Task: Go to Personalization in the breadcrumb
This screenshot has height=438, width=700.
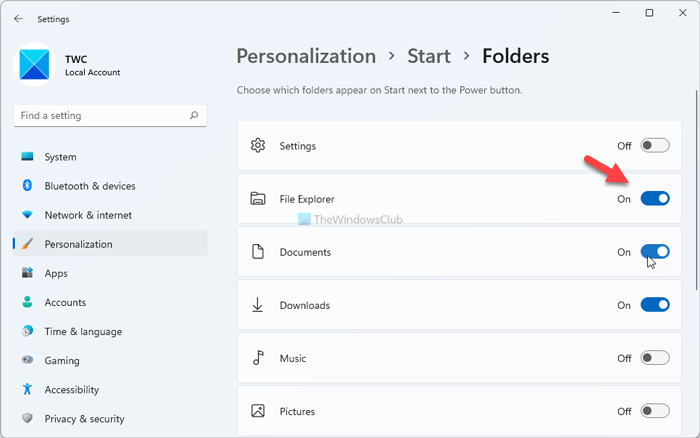Action: click(306, 57)
